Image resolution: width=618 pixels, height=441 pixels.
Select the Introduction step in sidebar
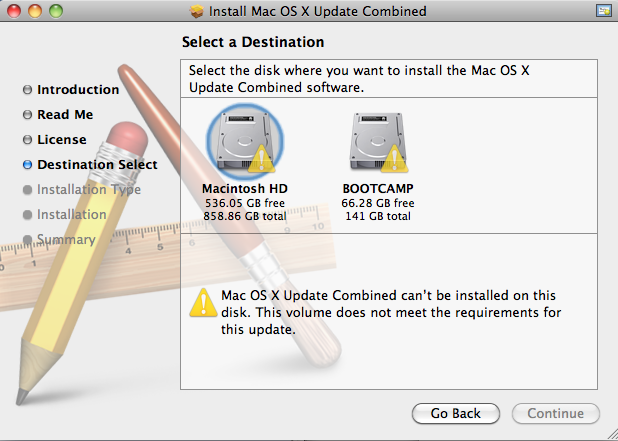tap(78, 90)
